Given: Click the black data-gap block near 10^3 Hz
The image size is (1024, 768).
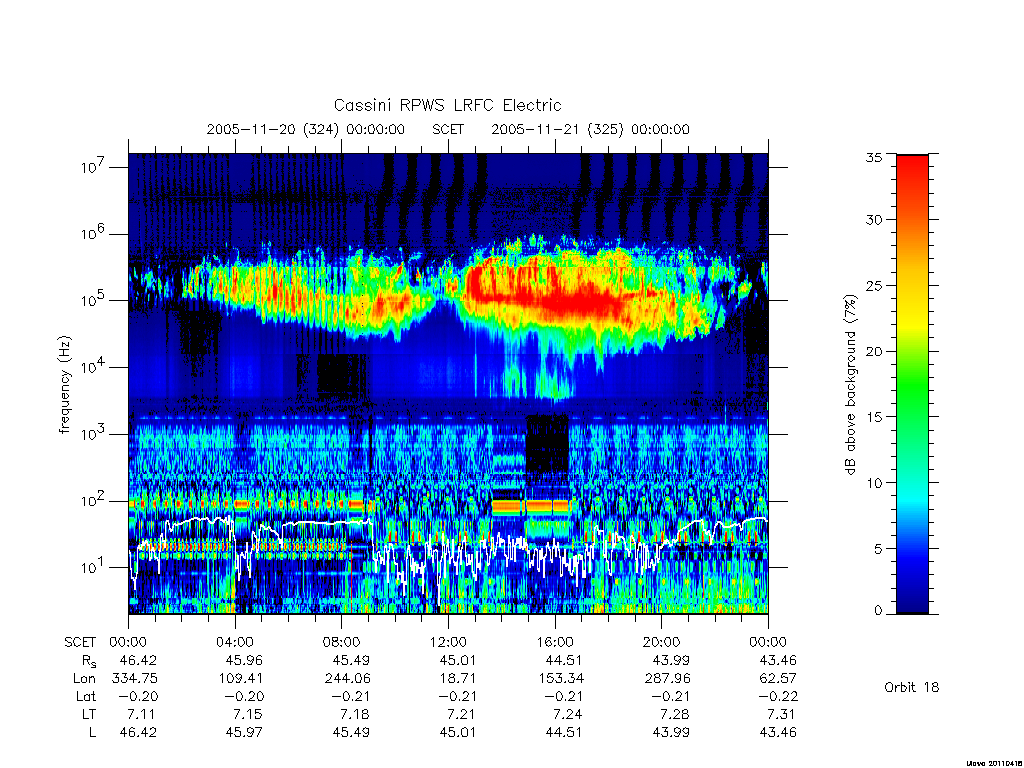Looking at the screenshot, I should [x=547, y=443].
